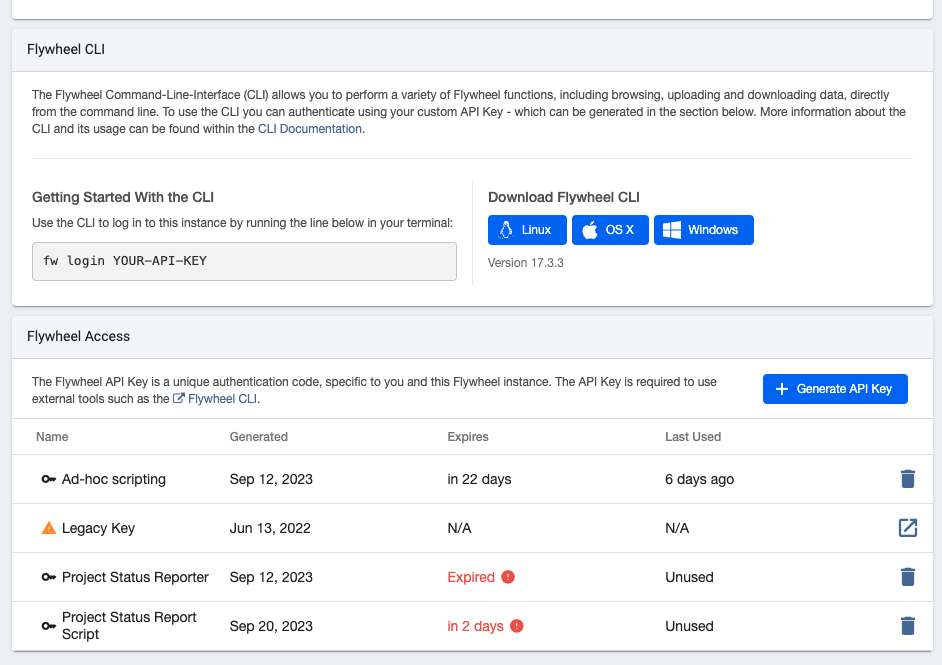942x665 pixels.
Task: Open Legacy Key via the external link icon
Action: [908, 528]
